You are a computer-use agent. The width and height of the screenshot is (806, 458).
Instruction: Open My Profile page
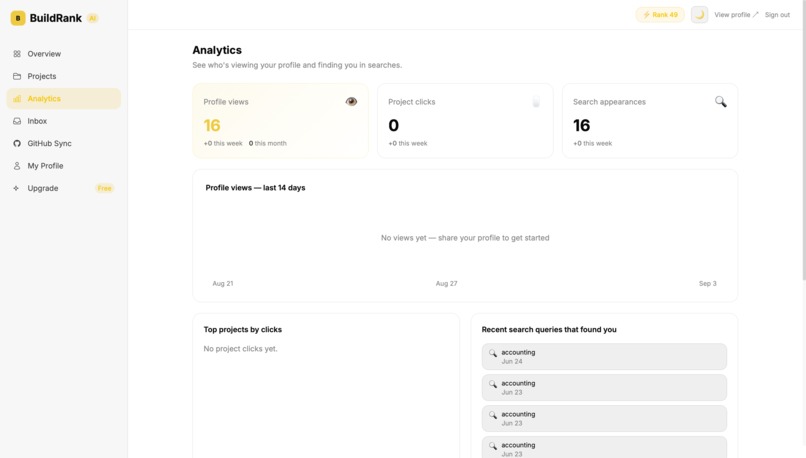click(64, 166)
